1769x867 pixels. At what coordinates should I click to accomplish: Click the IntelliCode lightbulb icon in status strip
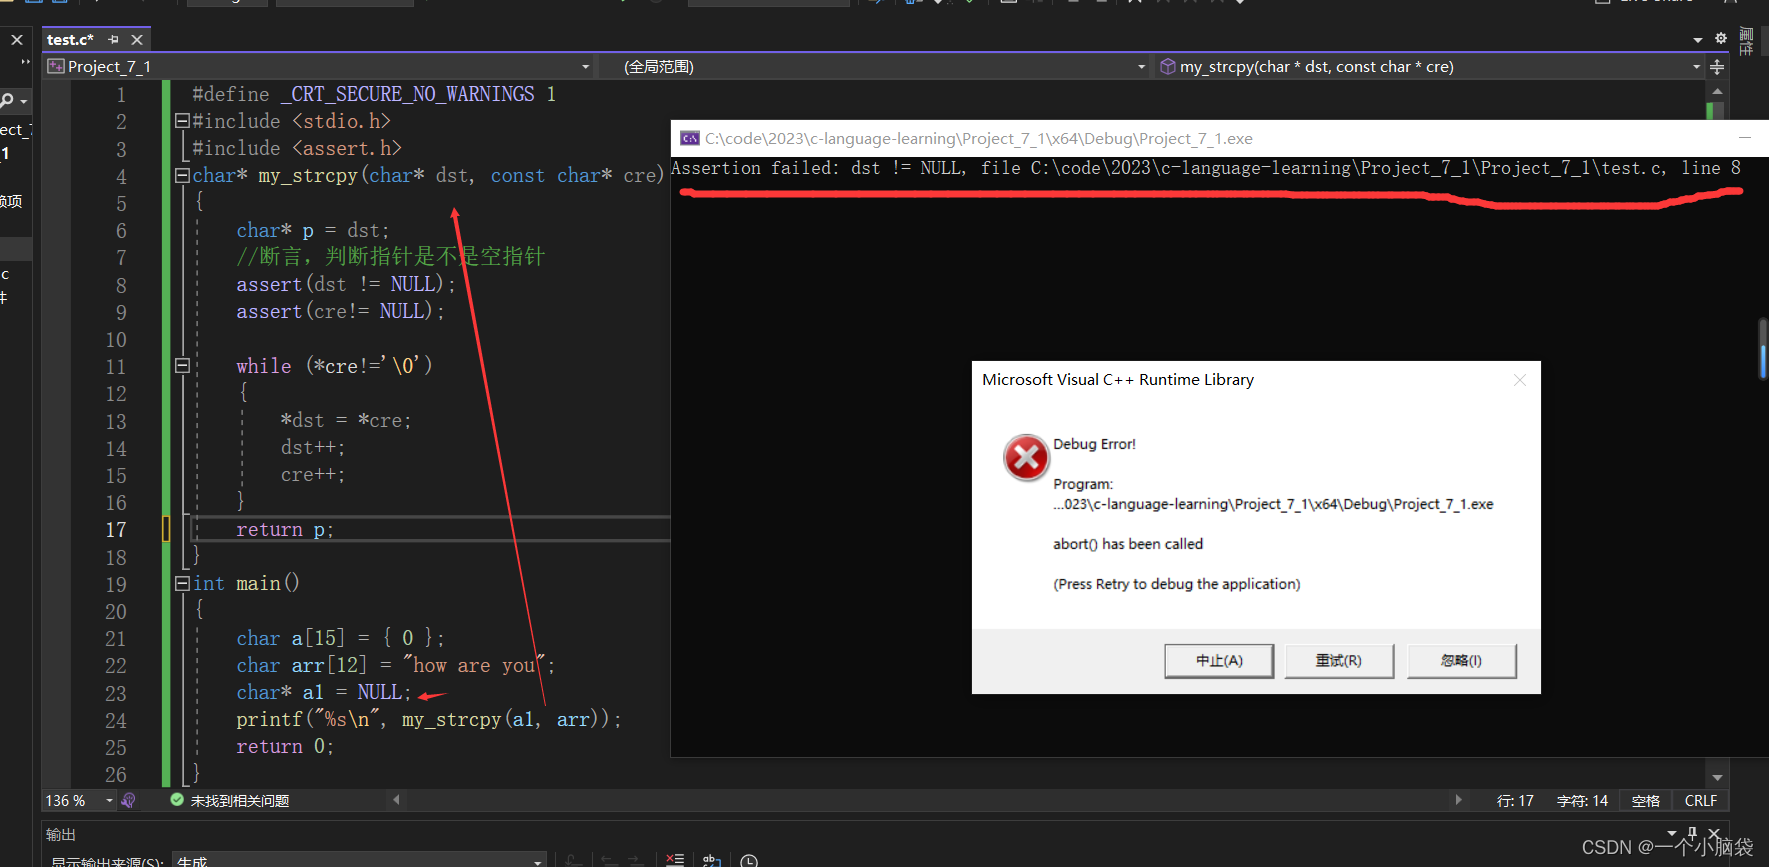pos(128,801)
